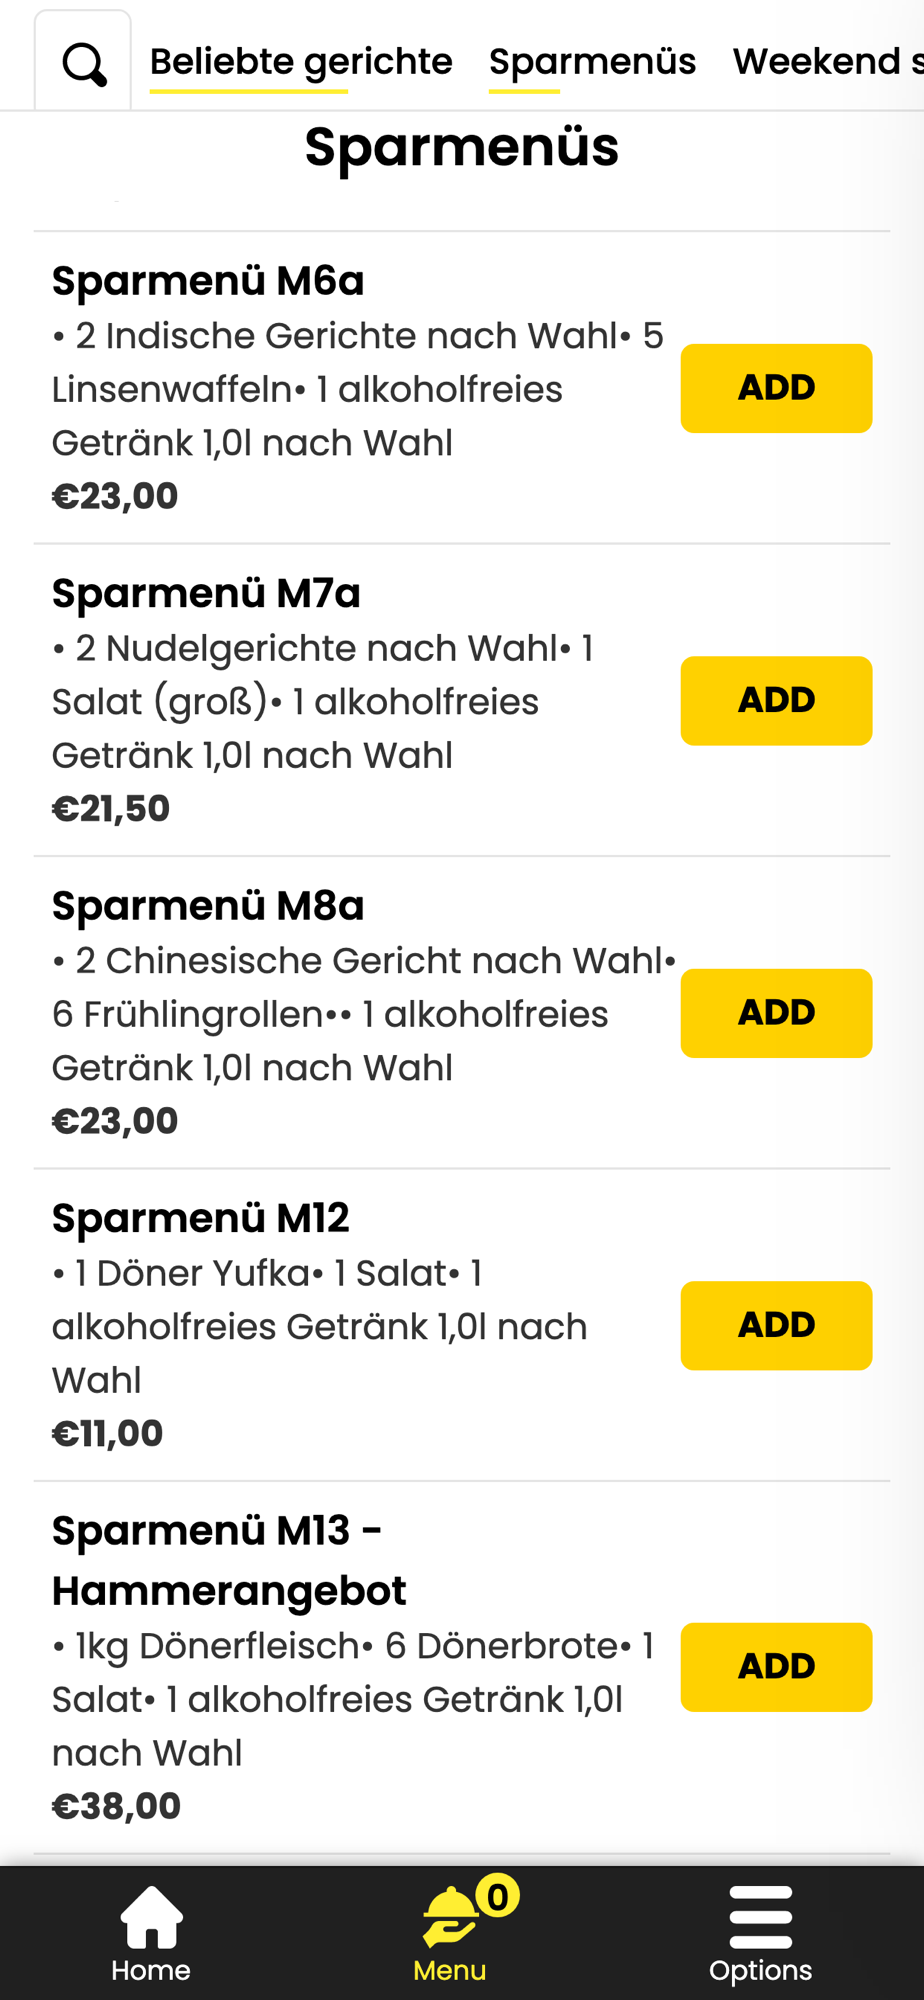Image resolution: width=924 pixels, height=2000 pixels.
Task: Open Sparmenü M12 item title
Action: [201, 1218]
